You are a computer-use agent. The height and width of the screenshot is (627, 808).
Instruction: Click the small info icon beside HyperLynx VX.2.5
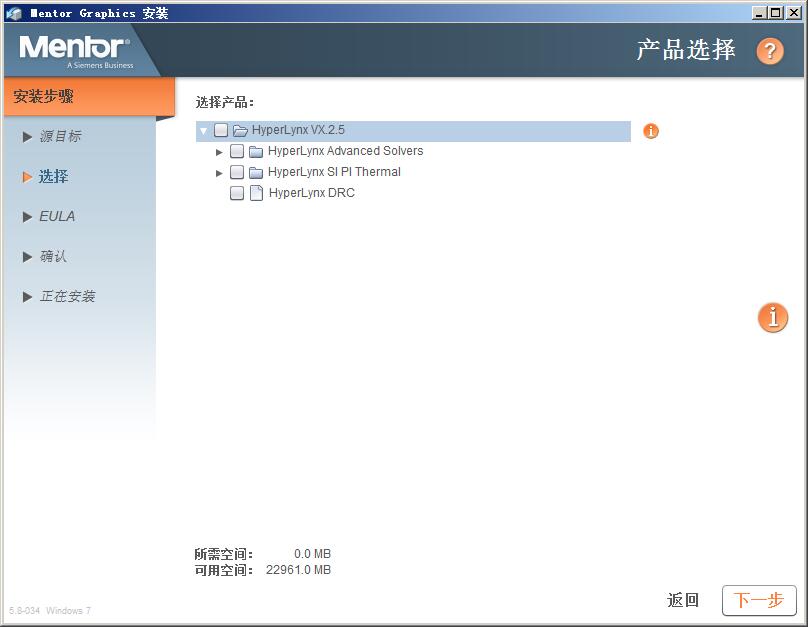tap(651, 131)
